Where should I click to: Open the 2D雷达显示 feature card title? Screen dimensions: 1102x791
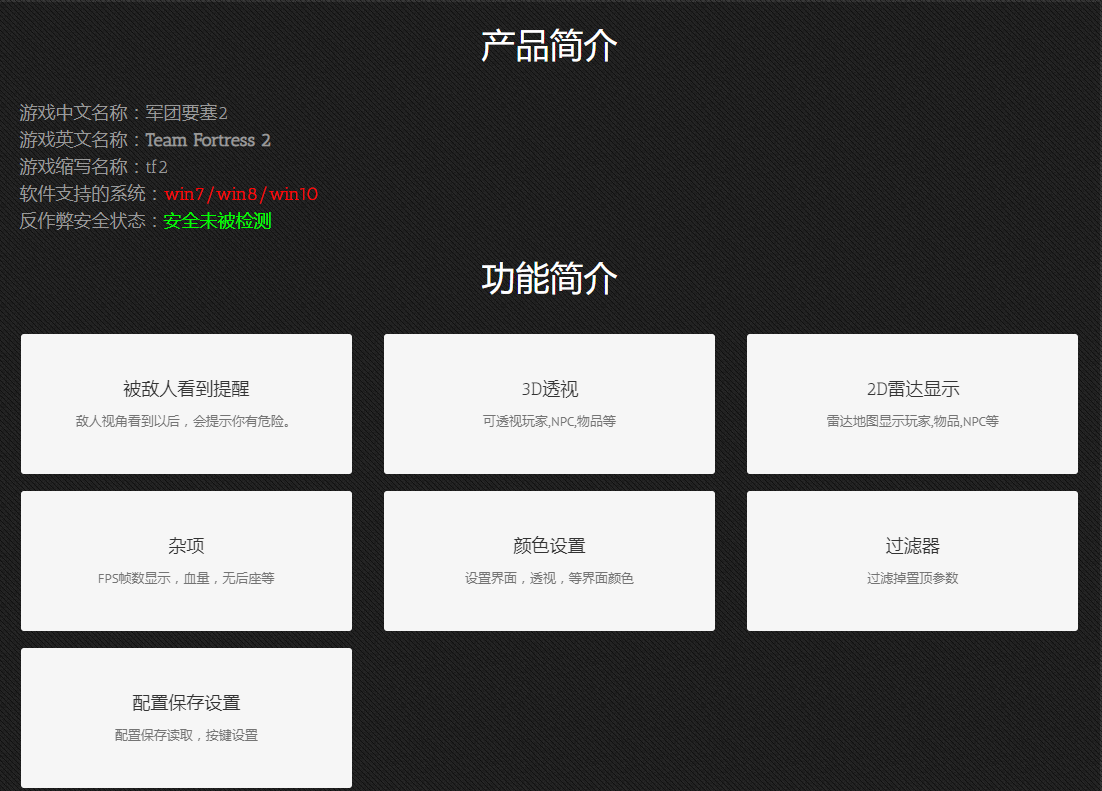coord(913,389)
